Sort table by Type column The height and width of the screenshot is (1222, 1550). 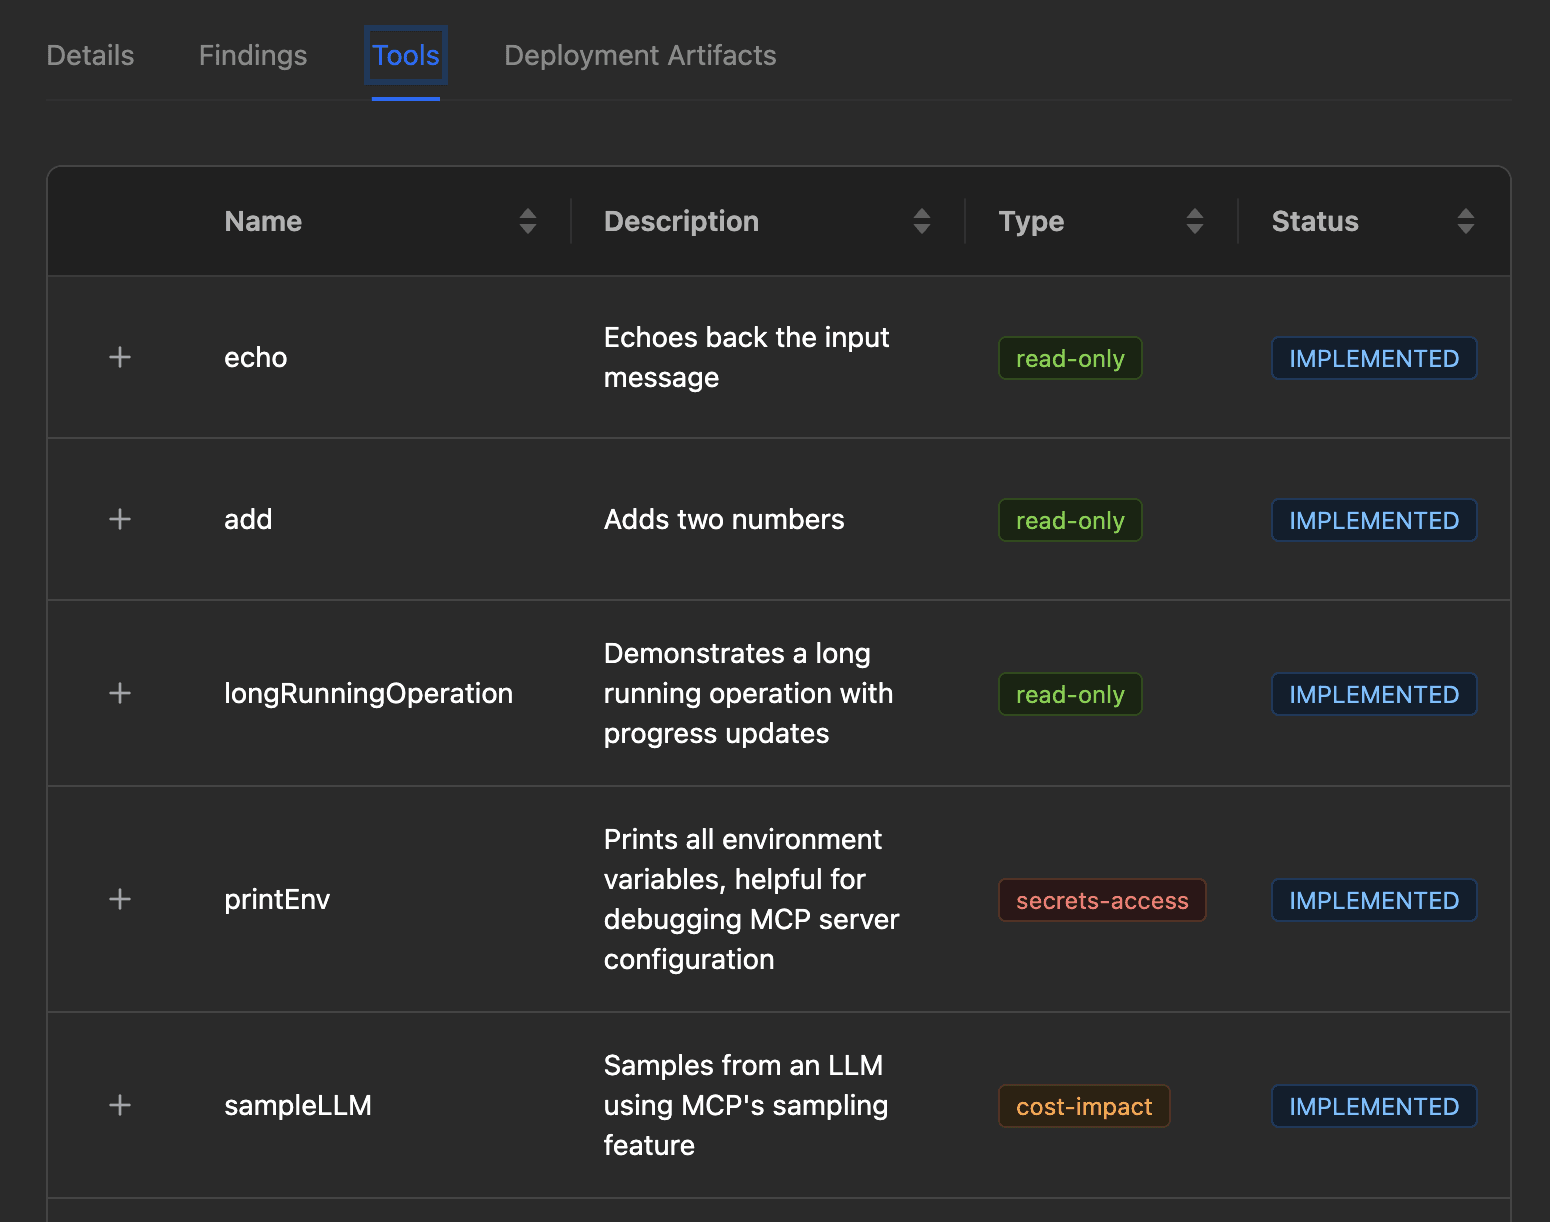[x=1195, y=221]
